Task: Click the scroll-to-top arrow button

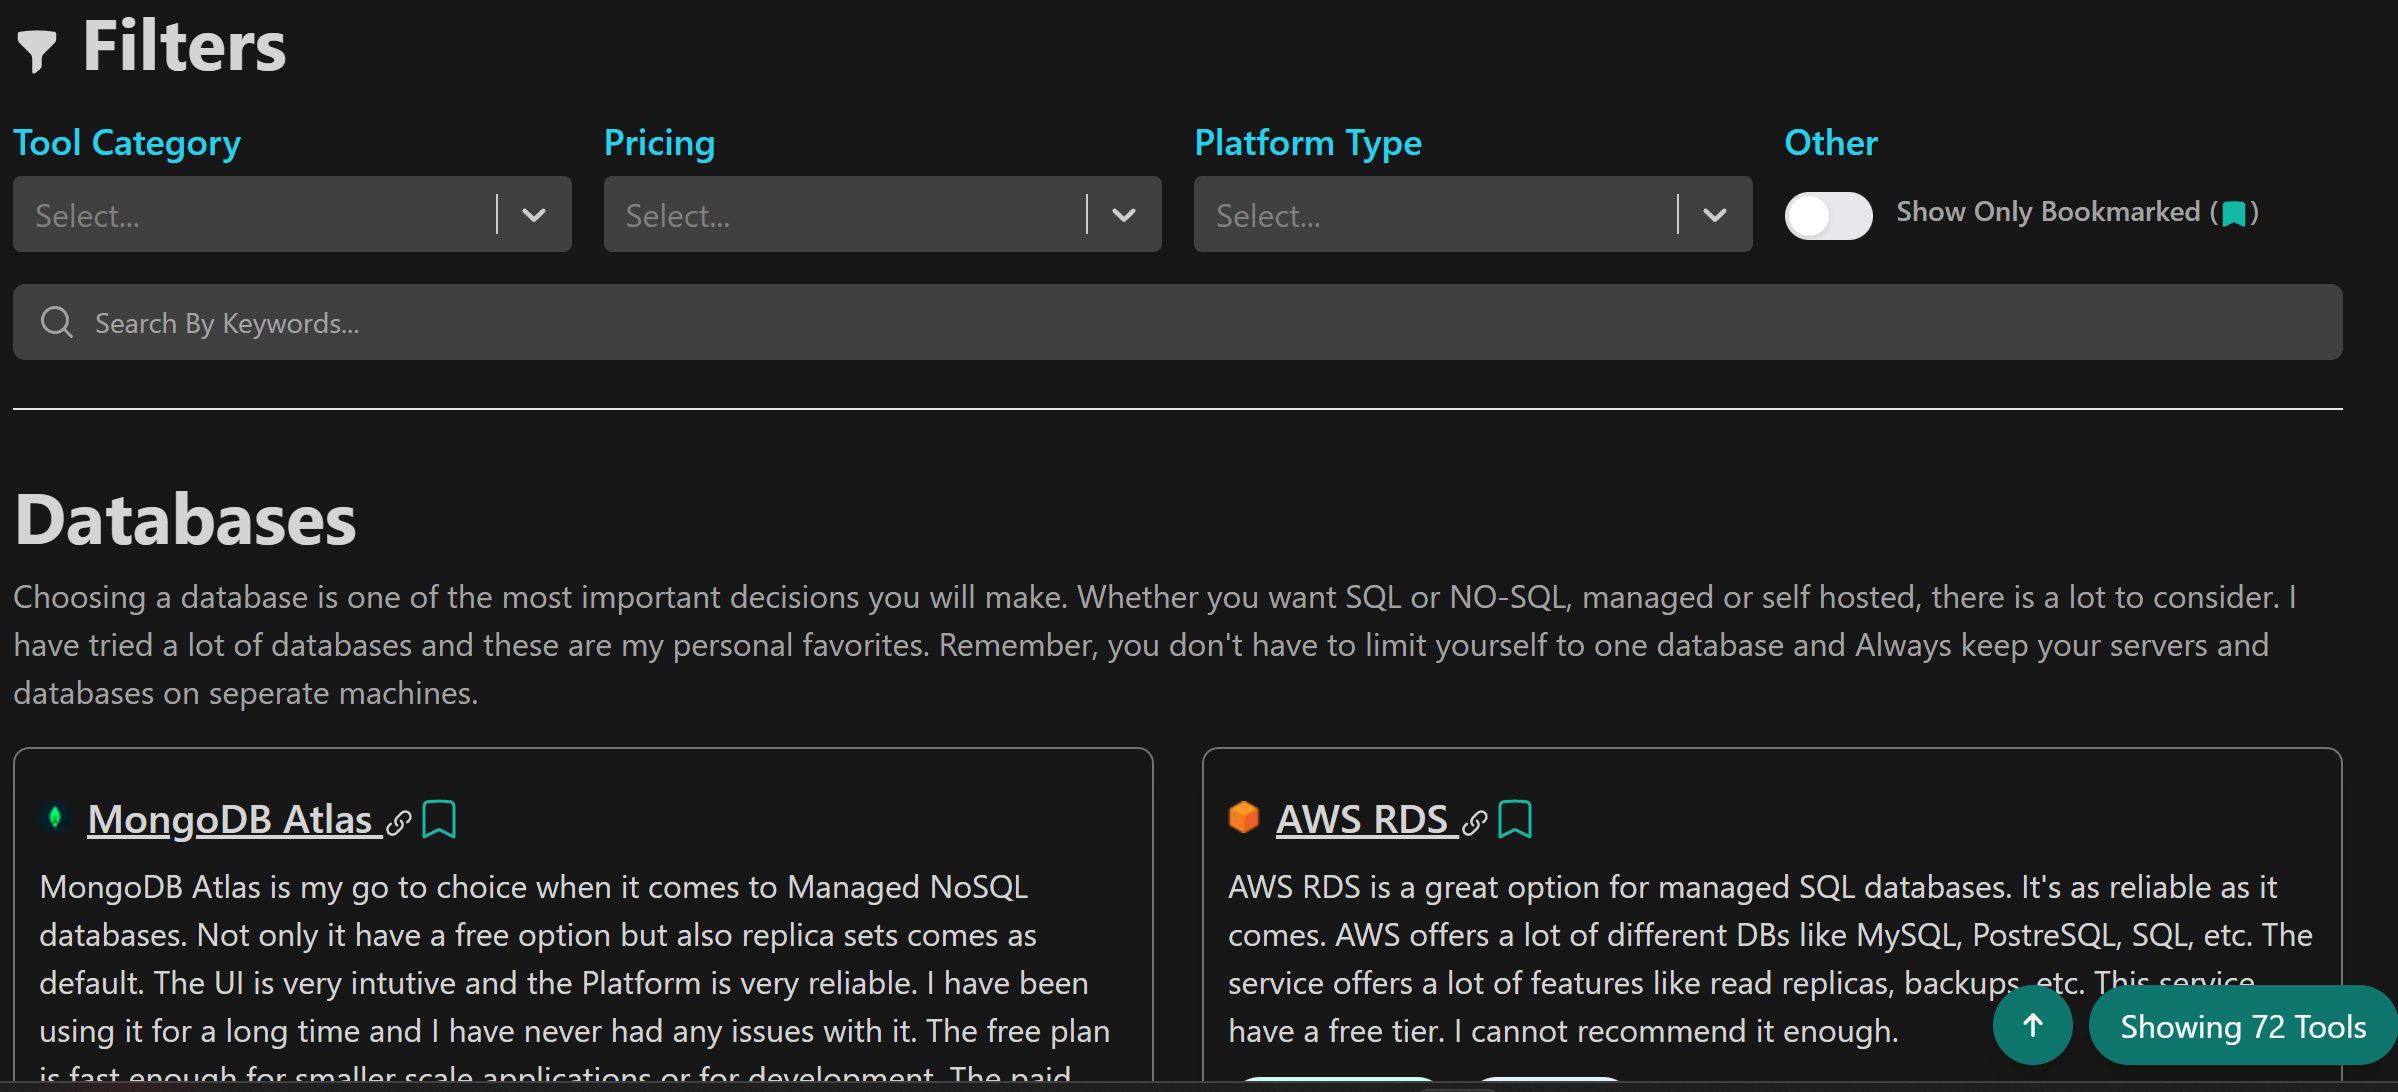Action: pos(2032,1026)
